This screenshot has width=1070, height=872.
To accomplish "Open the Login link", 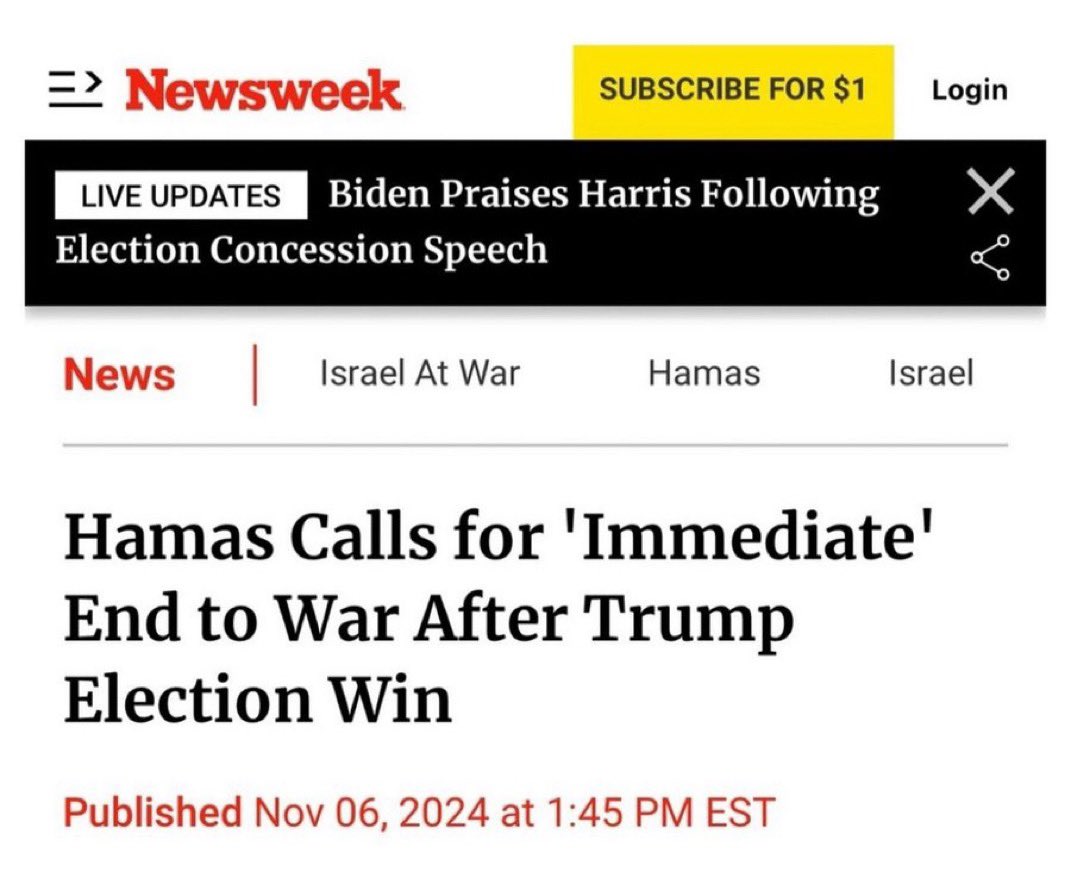I will click(x=969, y=90).
